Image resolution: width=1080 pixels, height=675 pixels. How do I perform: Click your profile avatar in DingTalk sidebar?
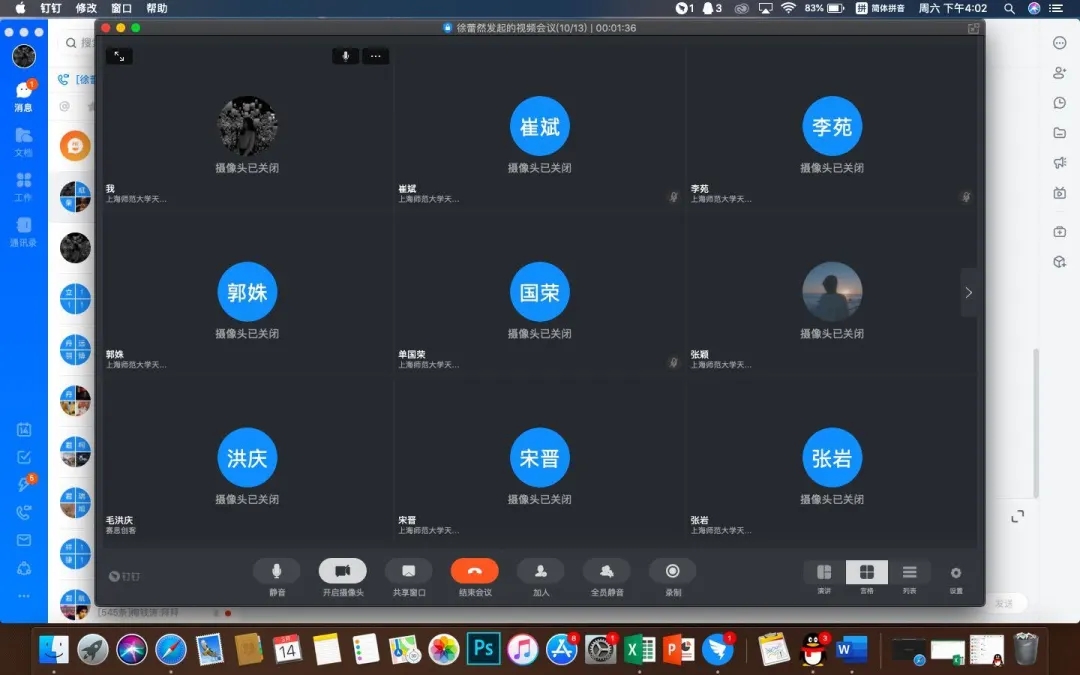click(24, 56)
